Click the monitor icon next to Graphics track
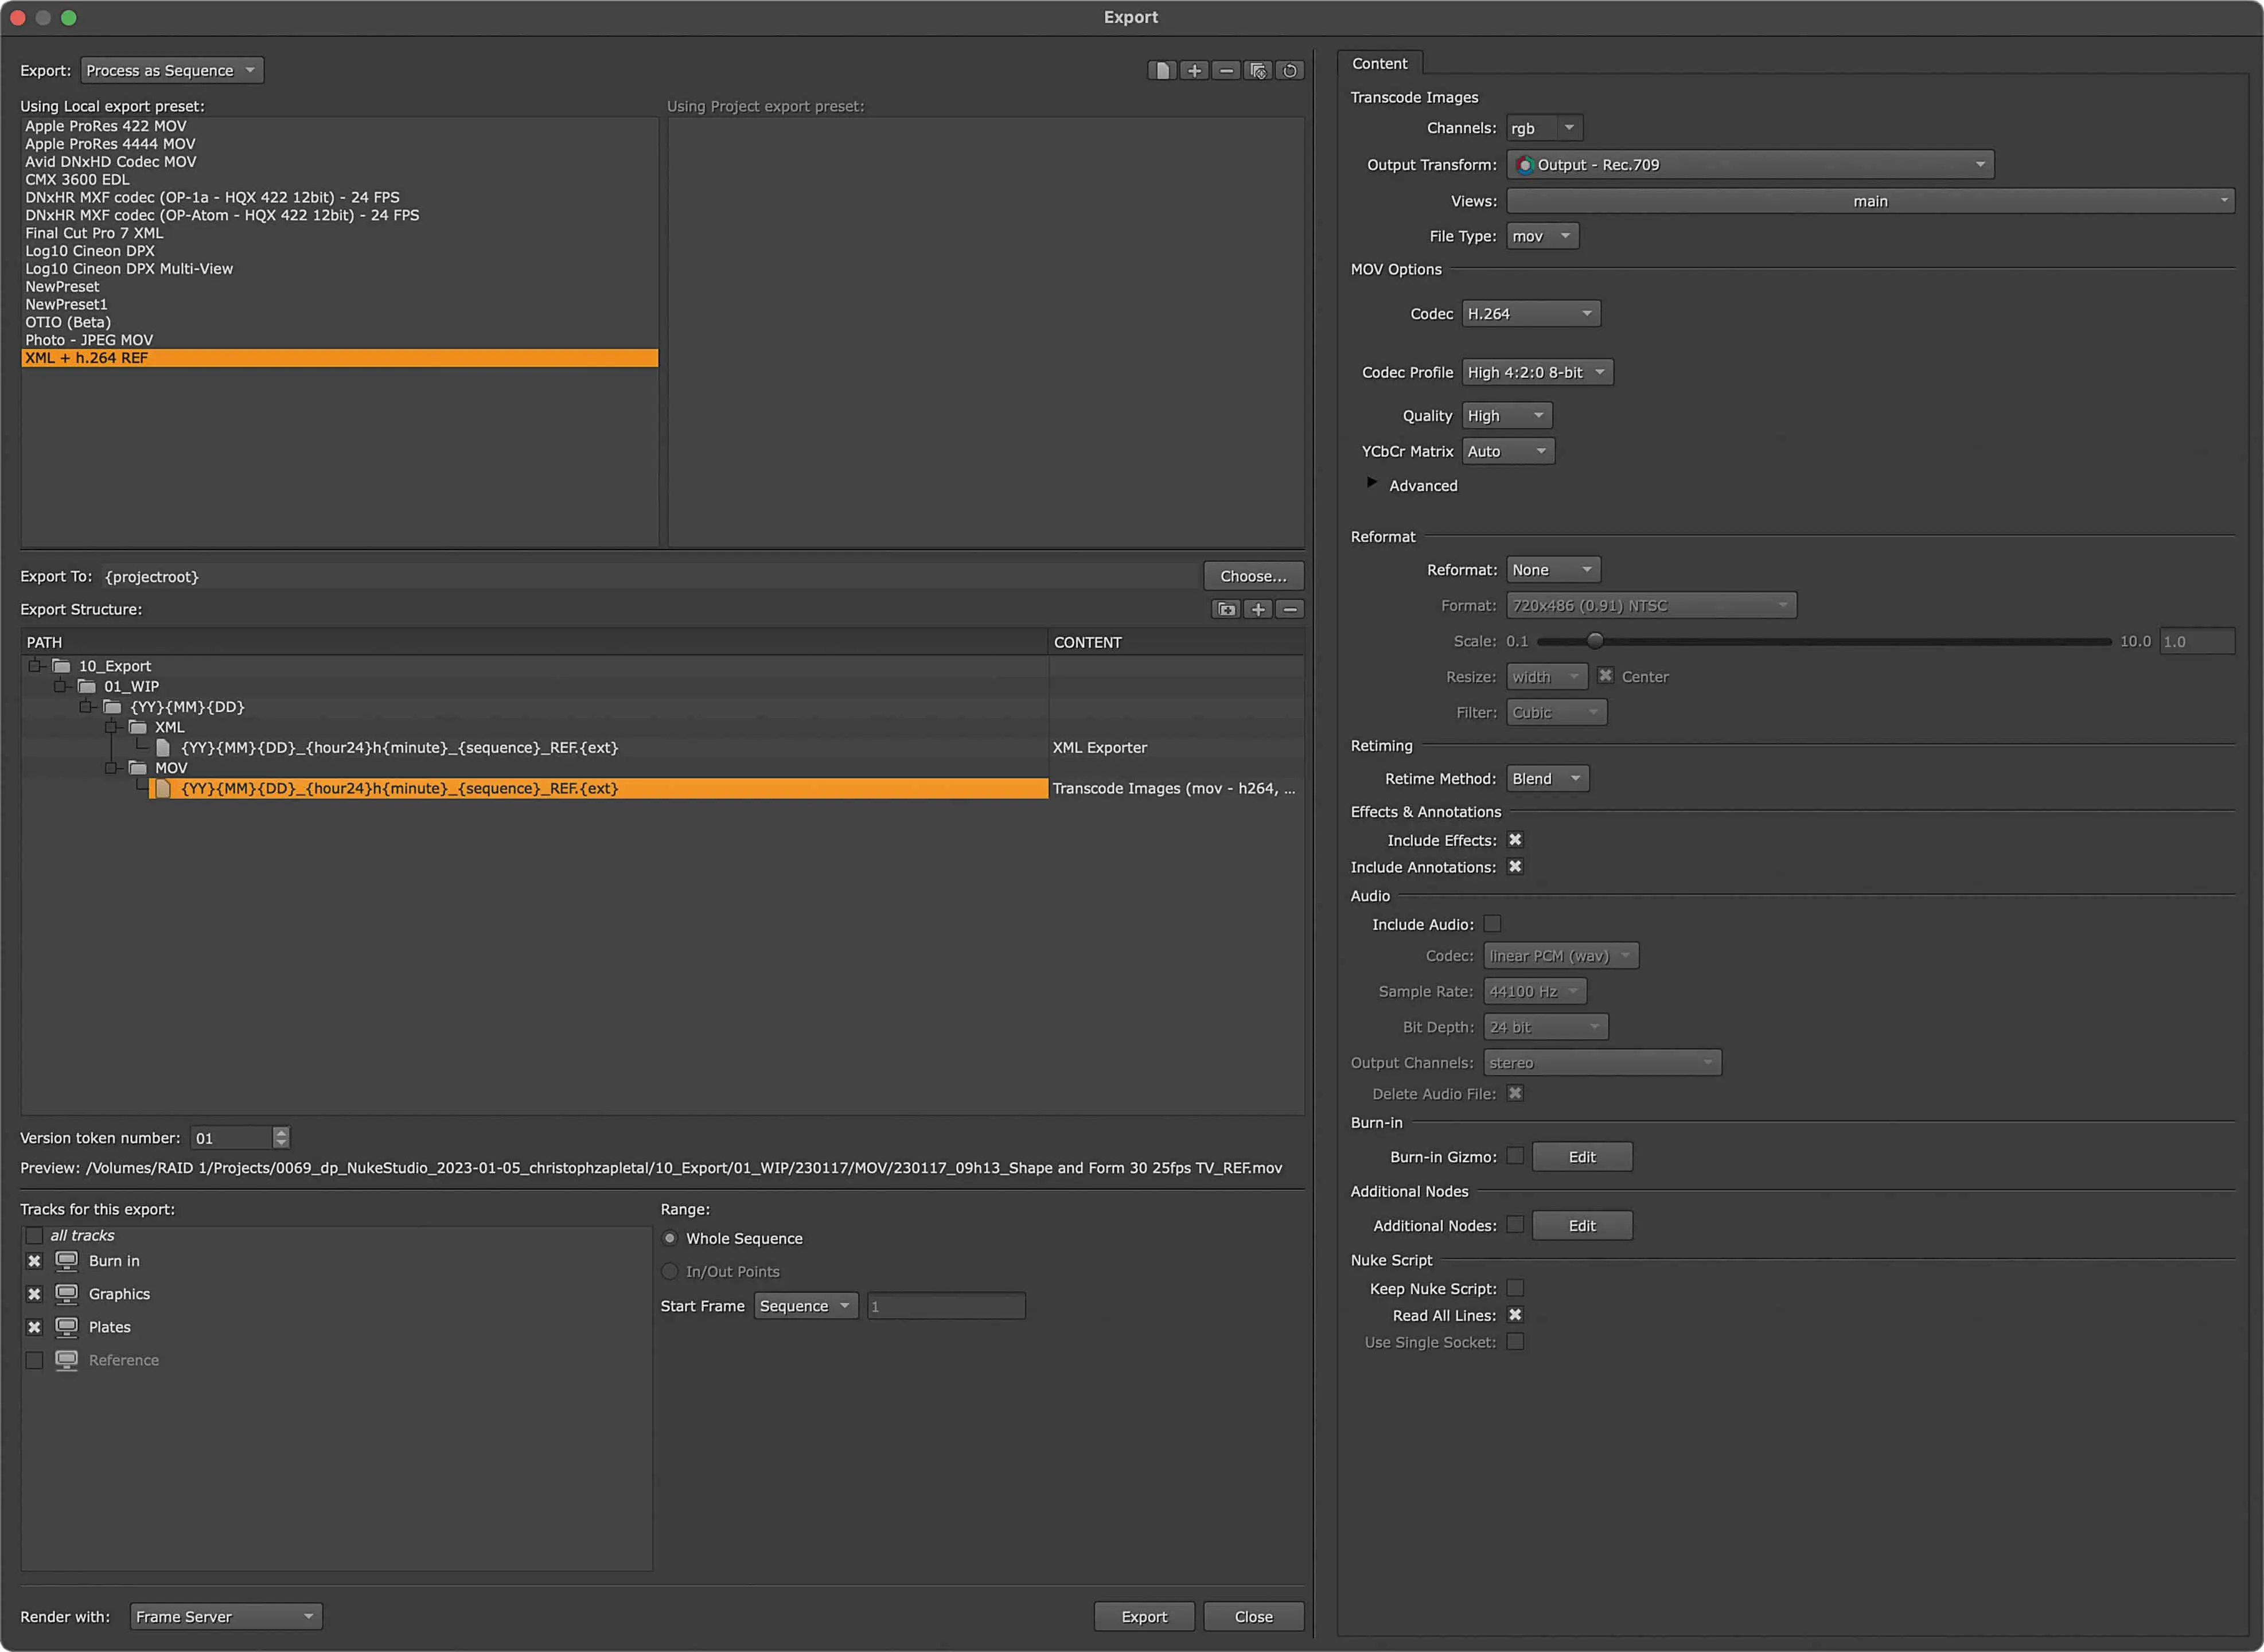This screenshot has width=2264, height=1652. click(x=66, y=1294)
